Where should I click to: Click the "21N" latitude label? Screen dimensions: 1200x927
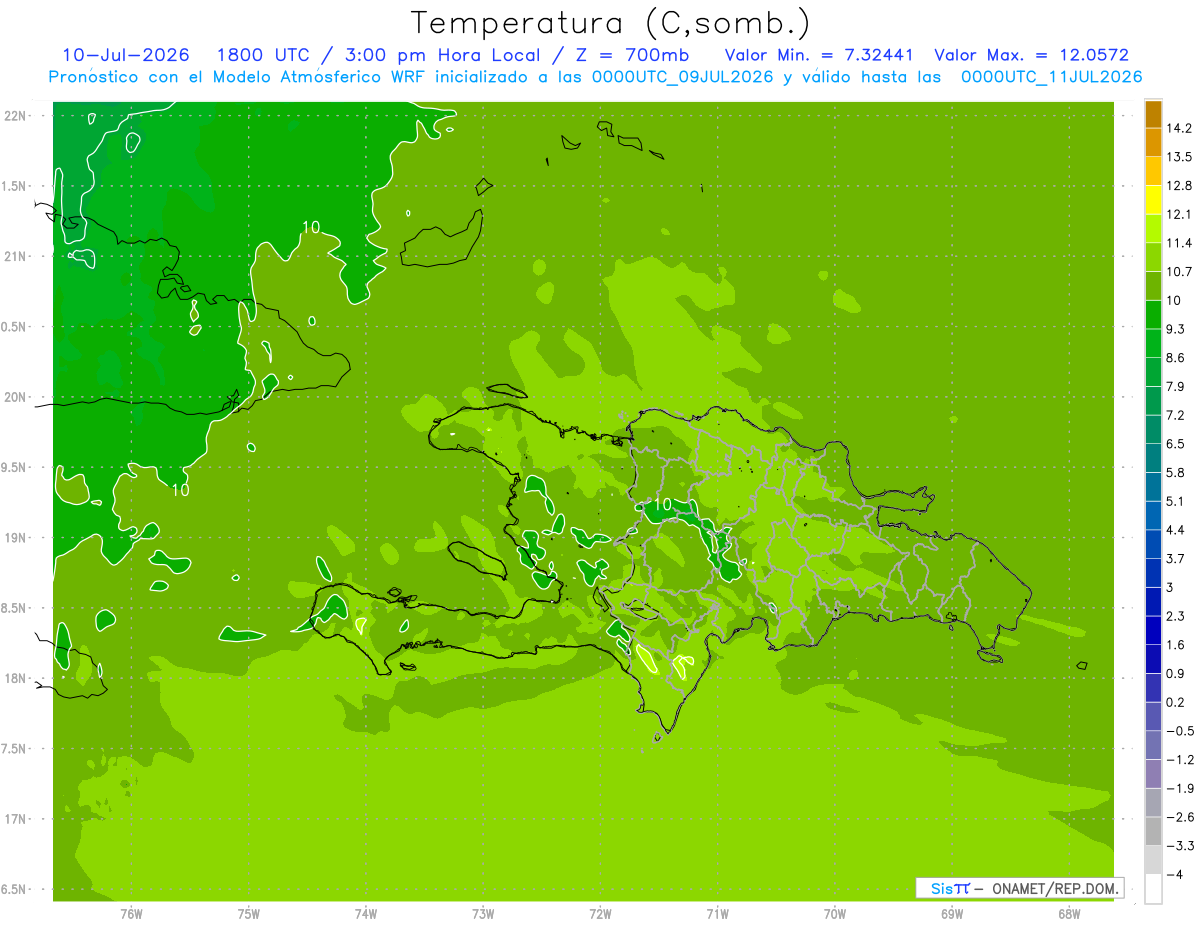coord(17,256)
